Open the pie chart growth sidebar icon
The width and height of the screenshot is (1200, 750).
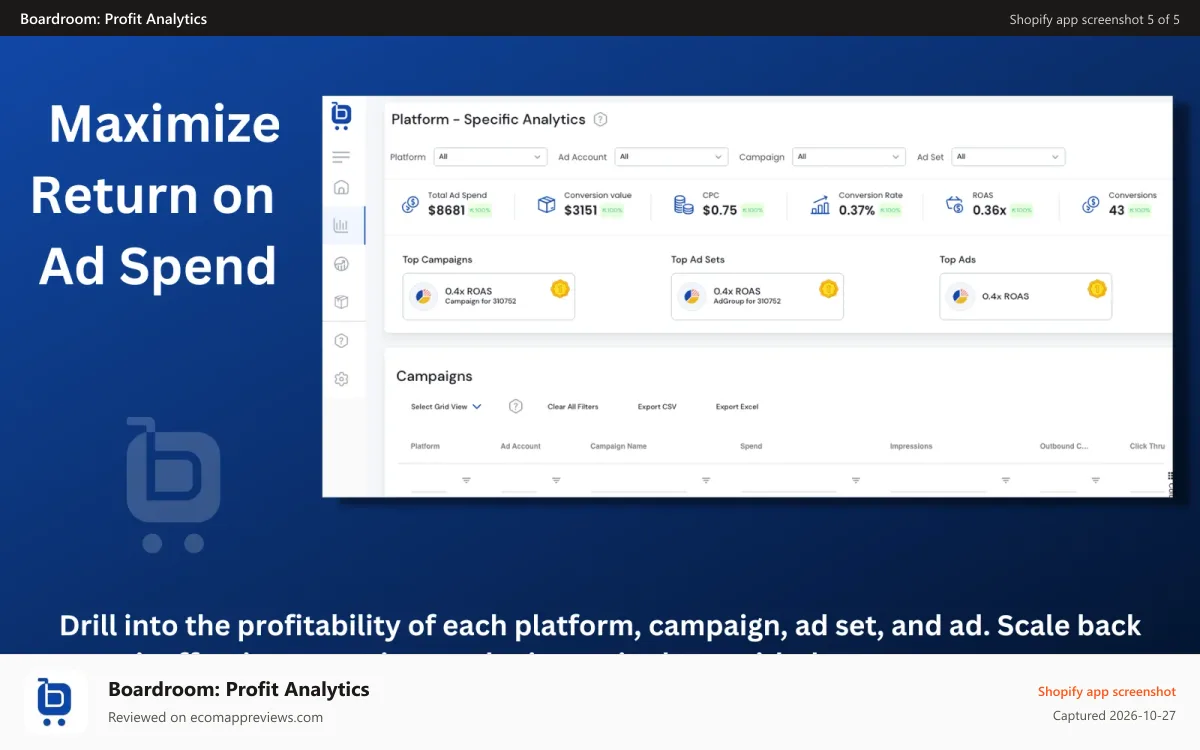pos(341,264)
